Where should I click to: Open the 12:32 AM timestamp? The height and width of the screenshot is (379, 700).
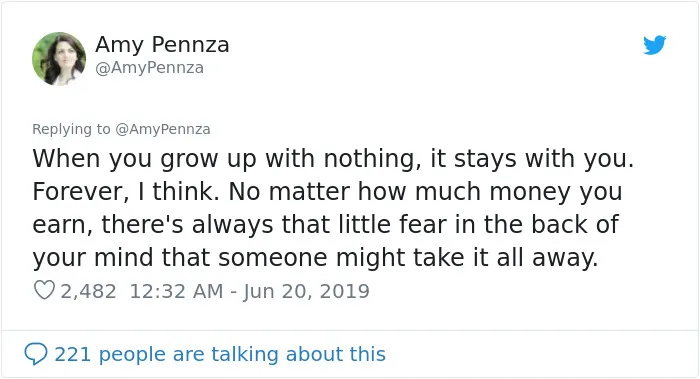(176, 291)
